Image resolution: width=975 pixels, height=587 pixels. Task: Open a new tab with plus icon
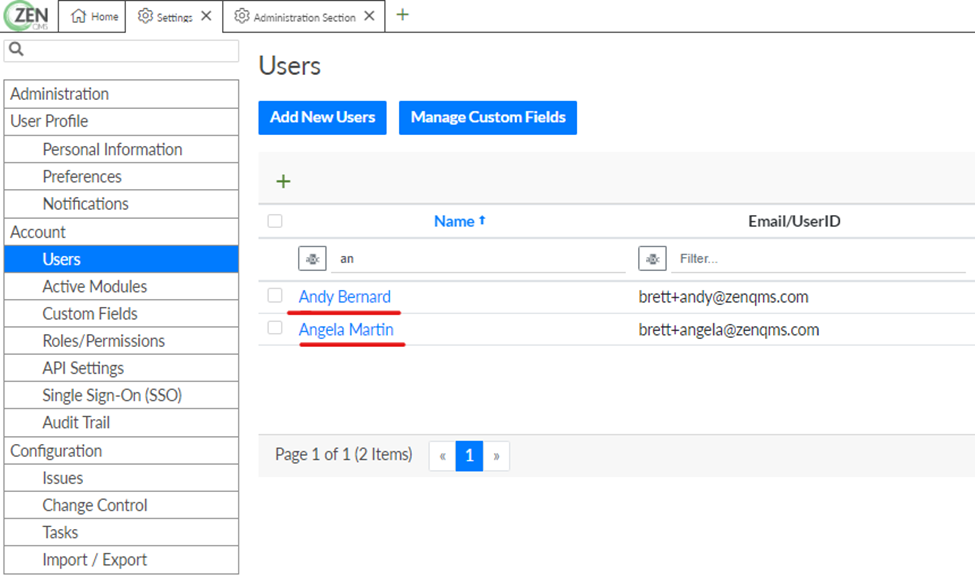[402, 14]
